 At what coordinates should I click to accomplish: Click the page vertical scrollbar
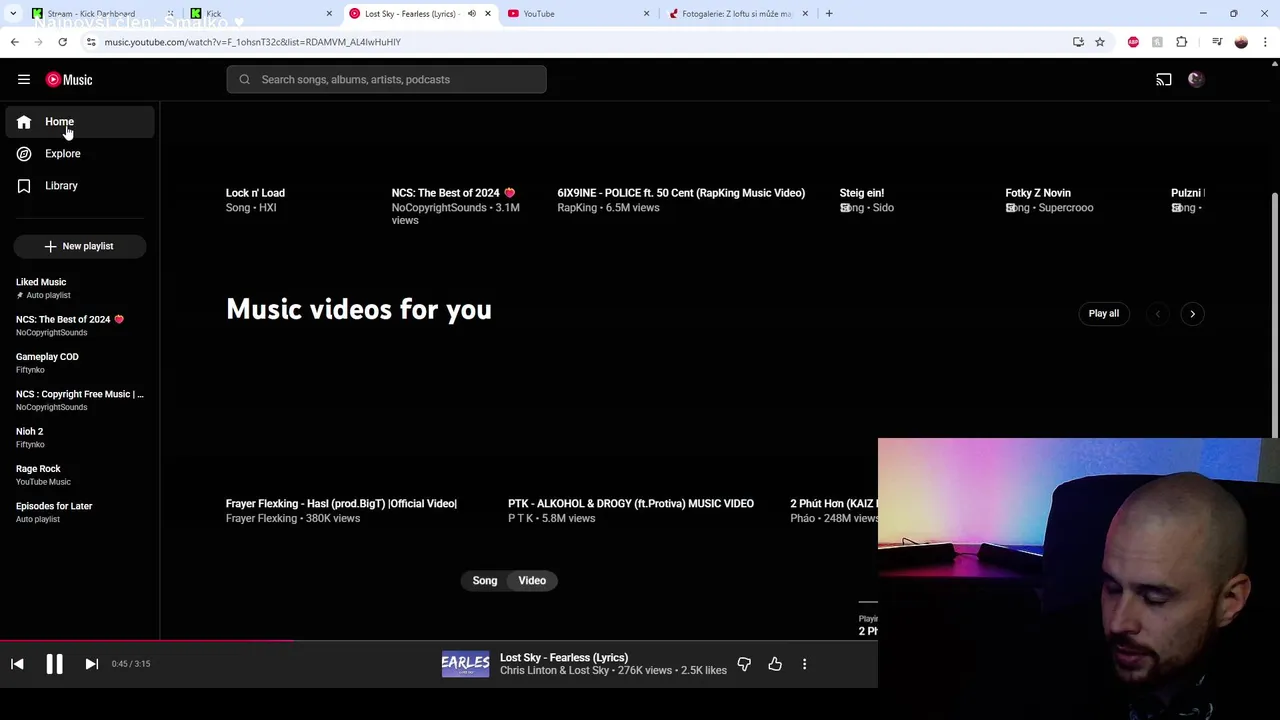[x=1274, y=315]
